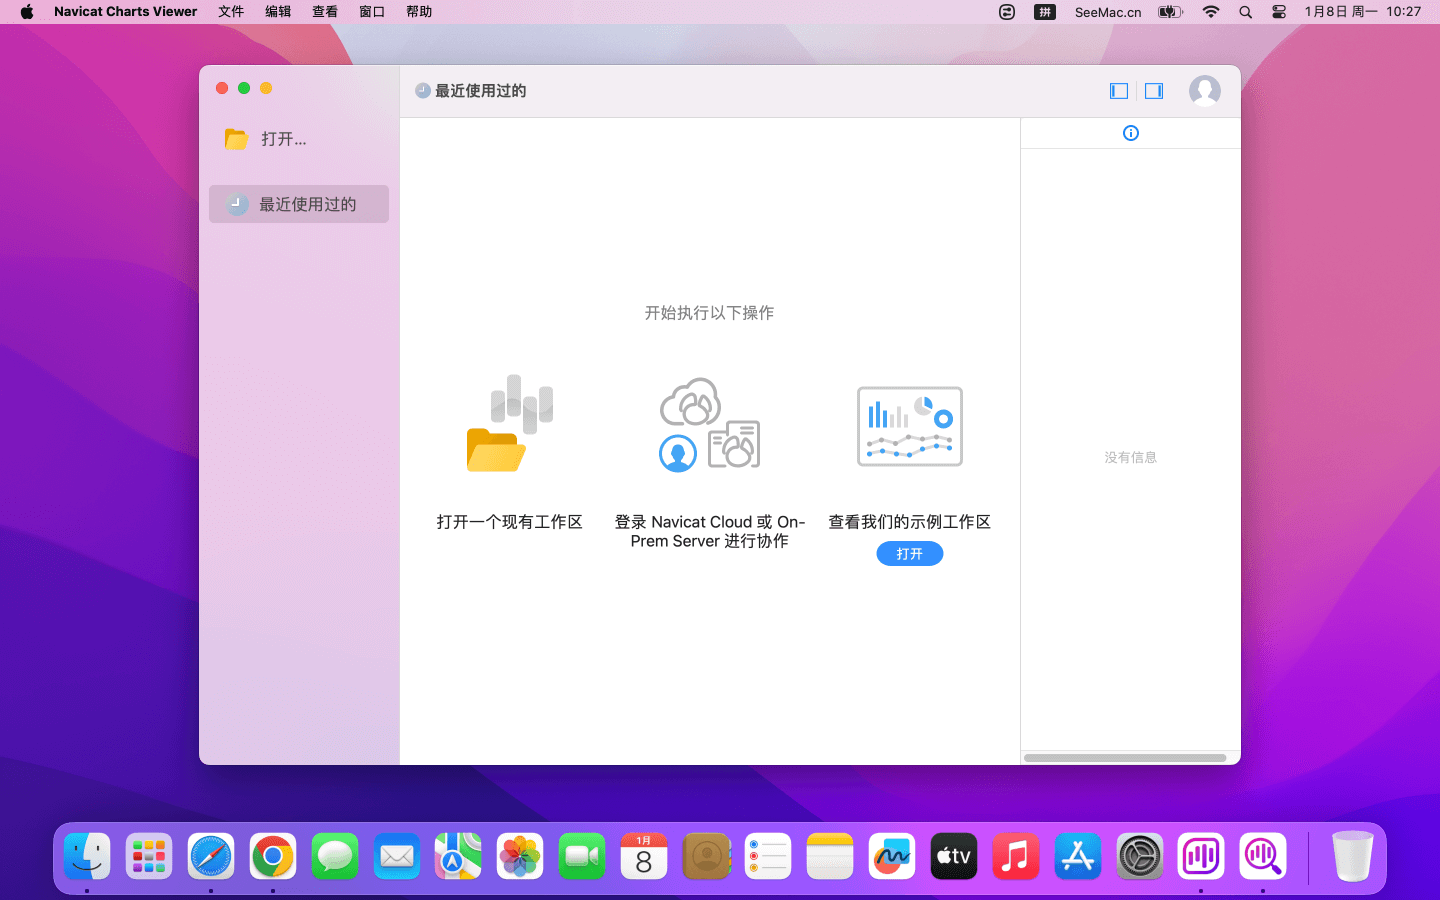Click the sample workspace chart icon

(x=909, y=426)
